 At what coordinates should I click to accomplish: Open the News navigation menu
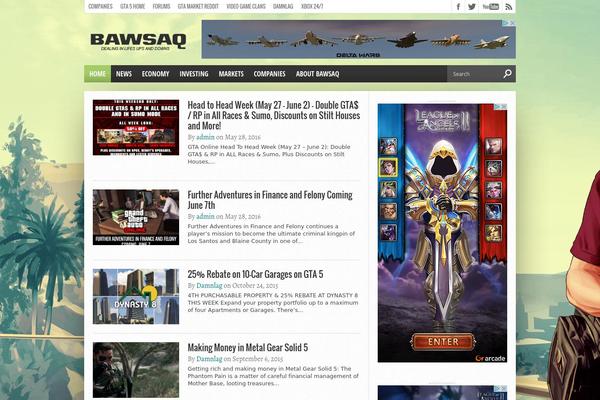tap(124, 73)
